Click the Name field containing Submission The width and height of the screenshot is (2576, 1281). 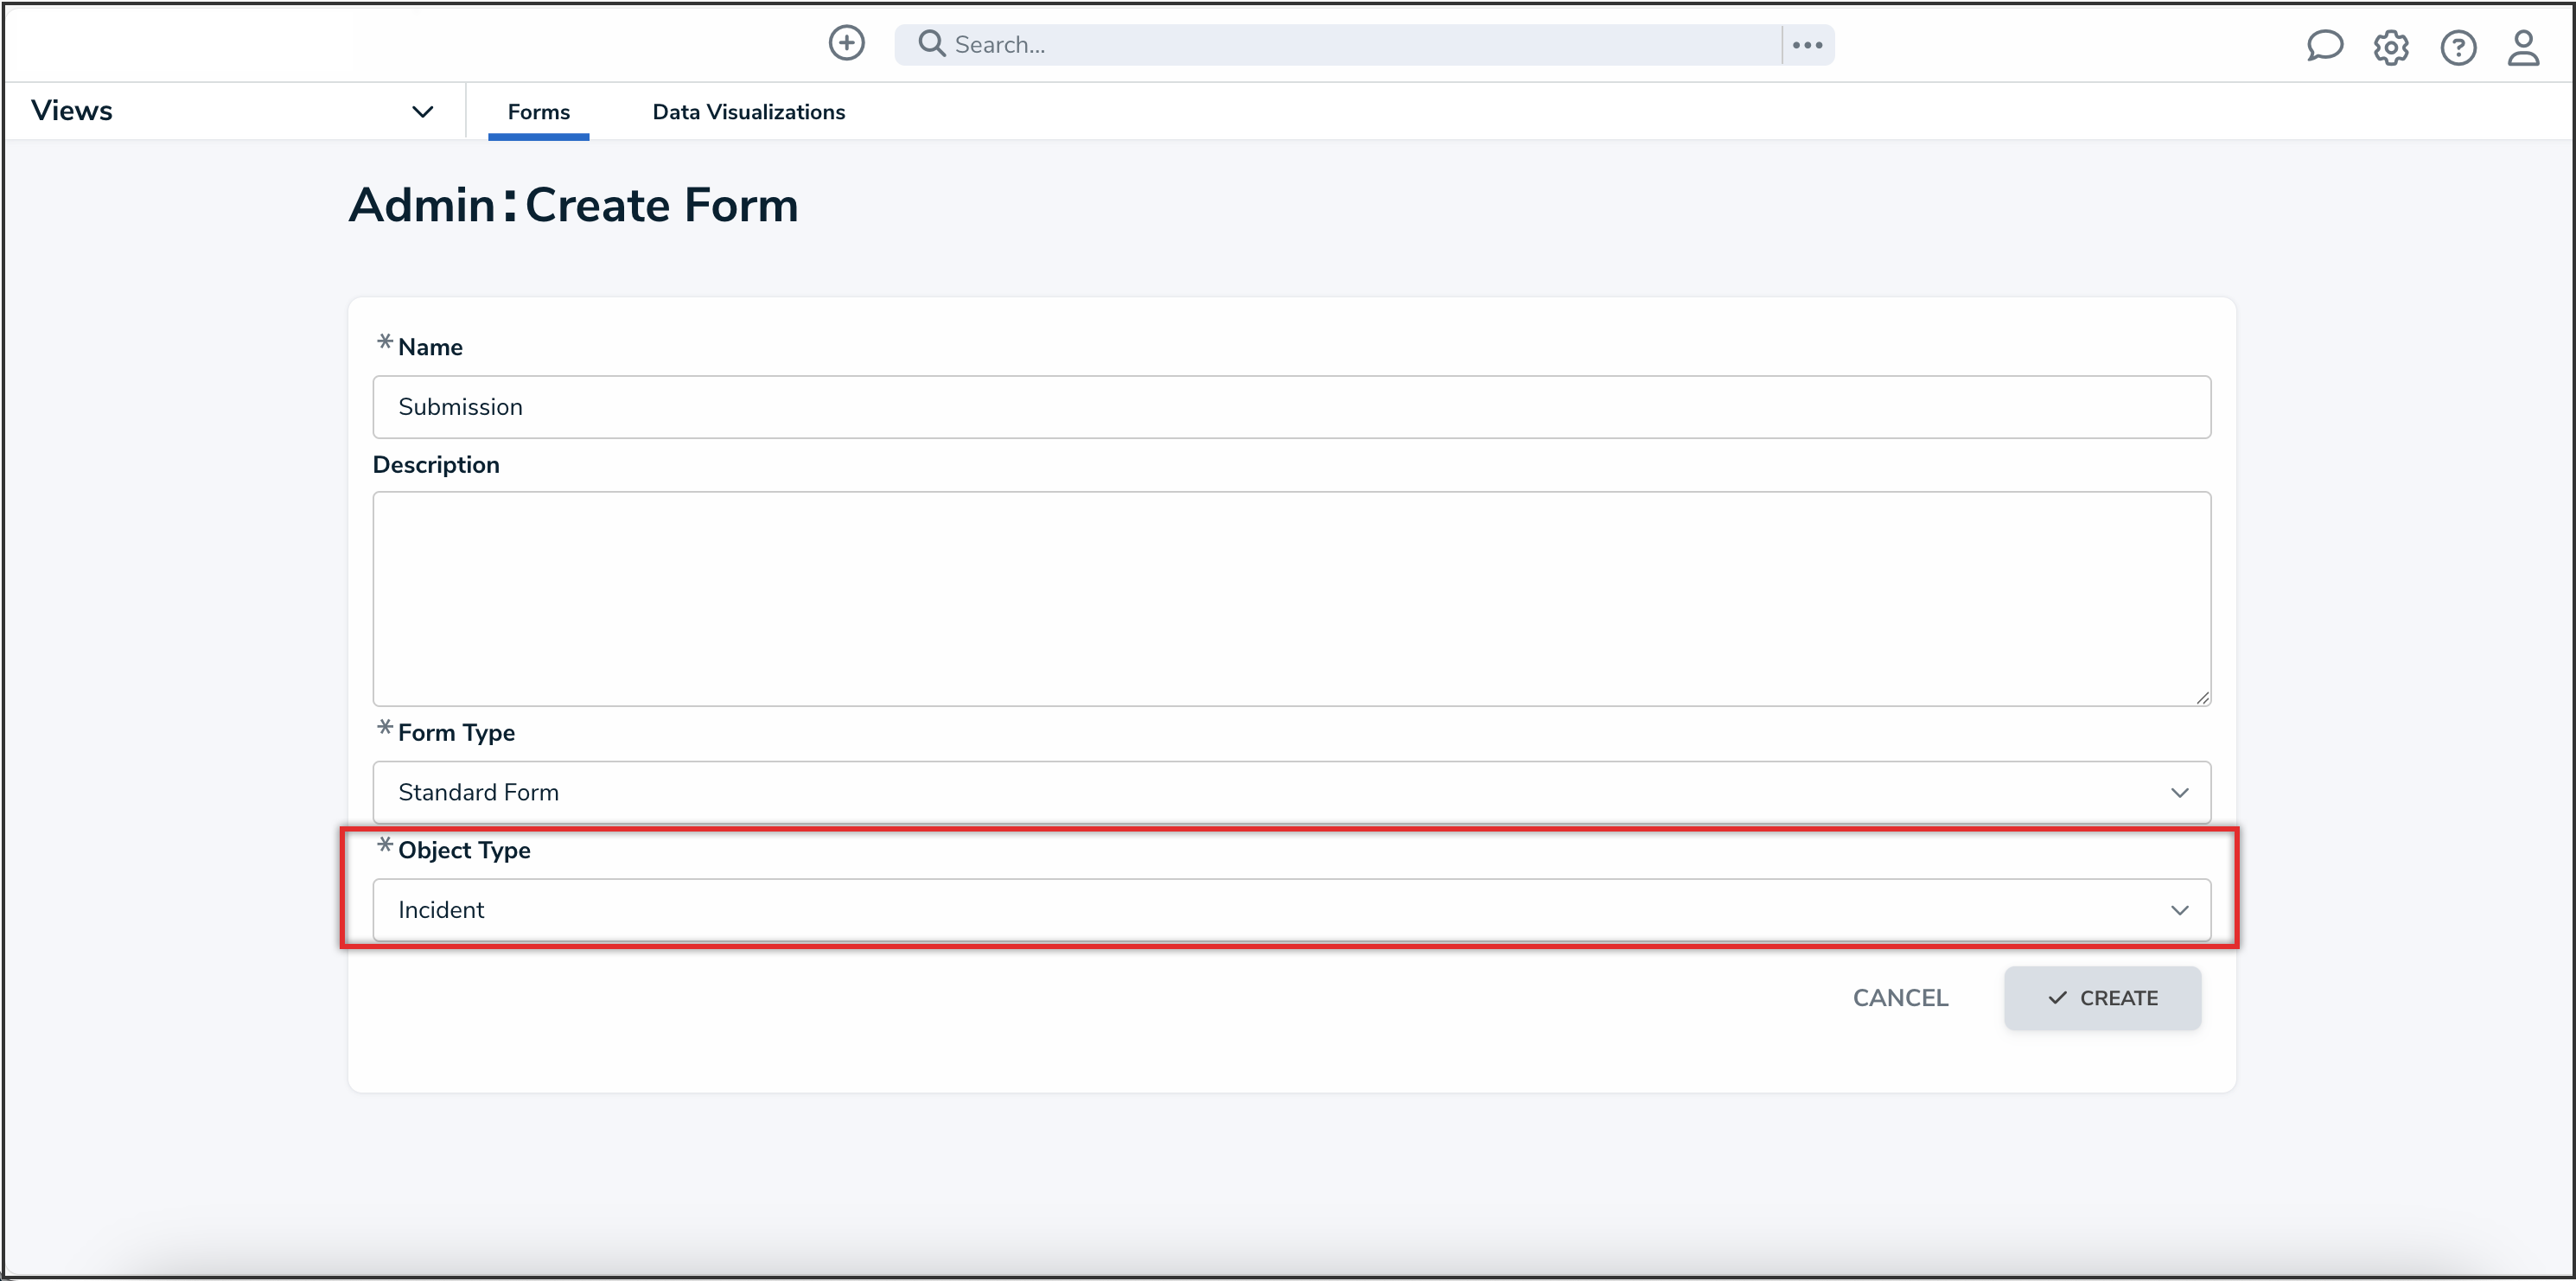pyautogui.click(x=1290, y=407)
